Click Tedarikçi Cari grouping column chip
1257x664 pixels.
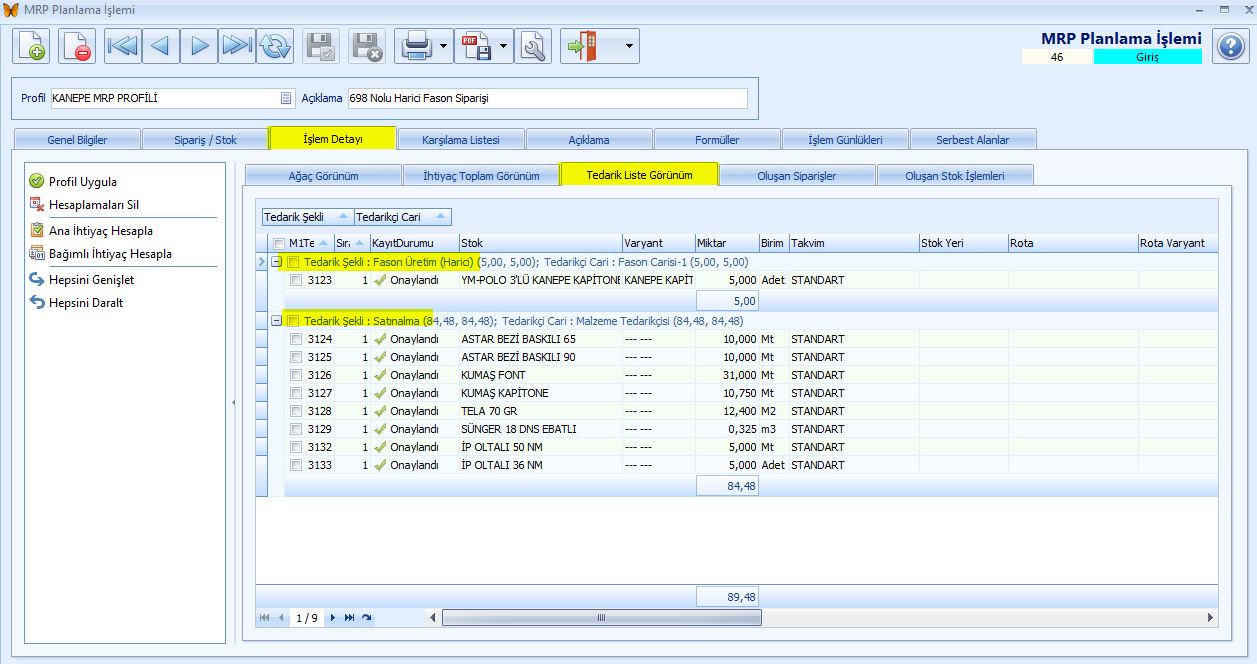(x=403, y=216)
